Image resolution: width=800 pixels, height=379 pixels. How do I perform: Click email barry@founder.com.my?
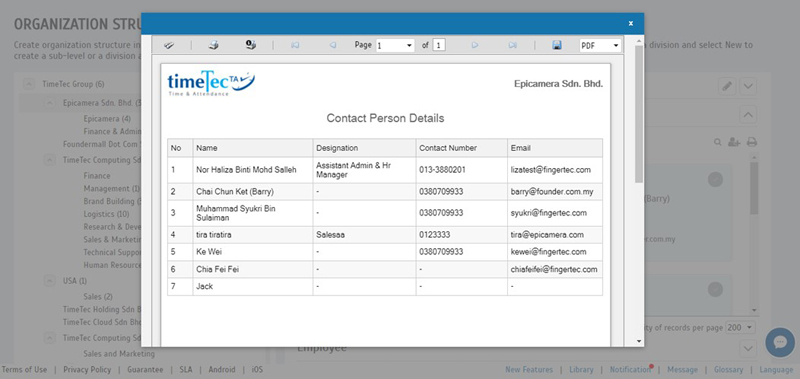552,192
